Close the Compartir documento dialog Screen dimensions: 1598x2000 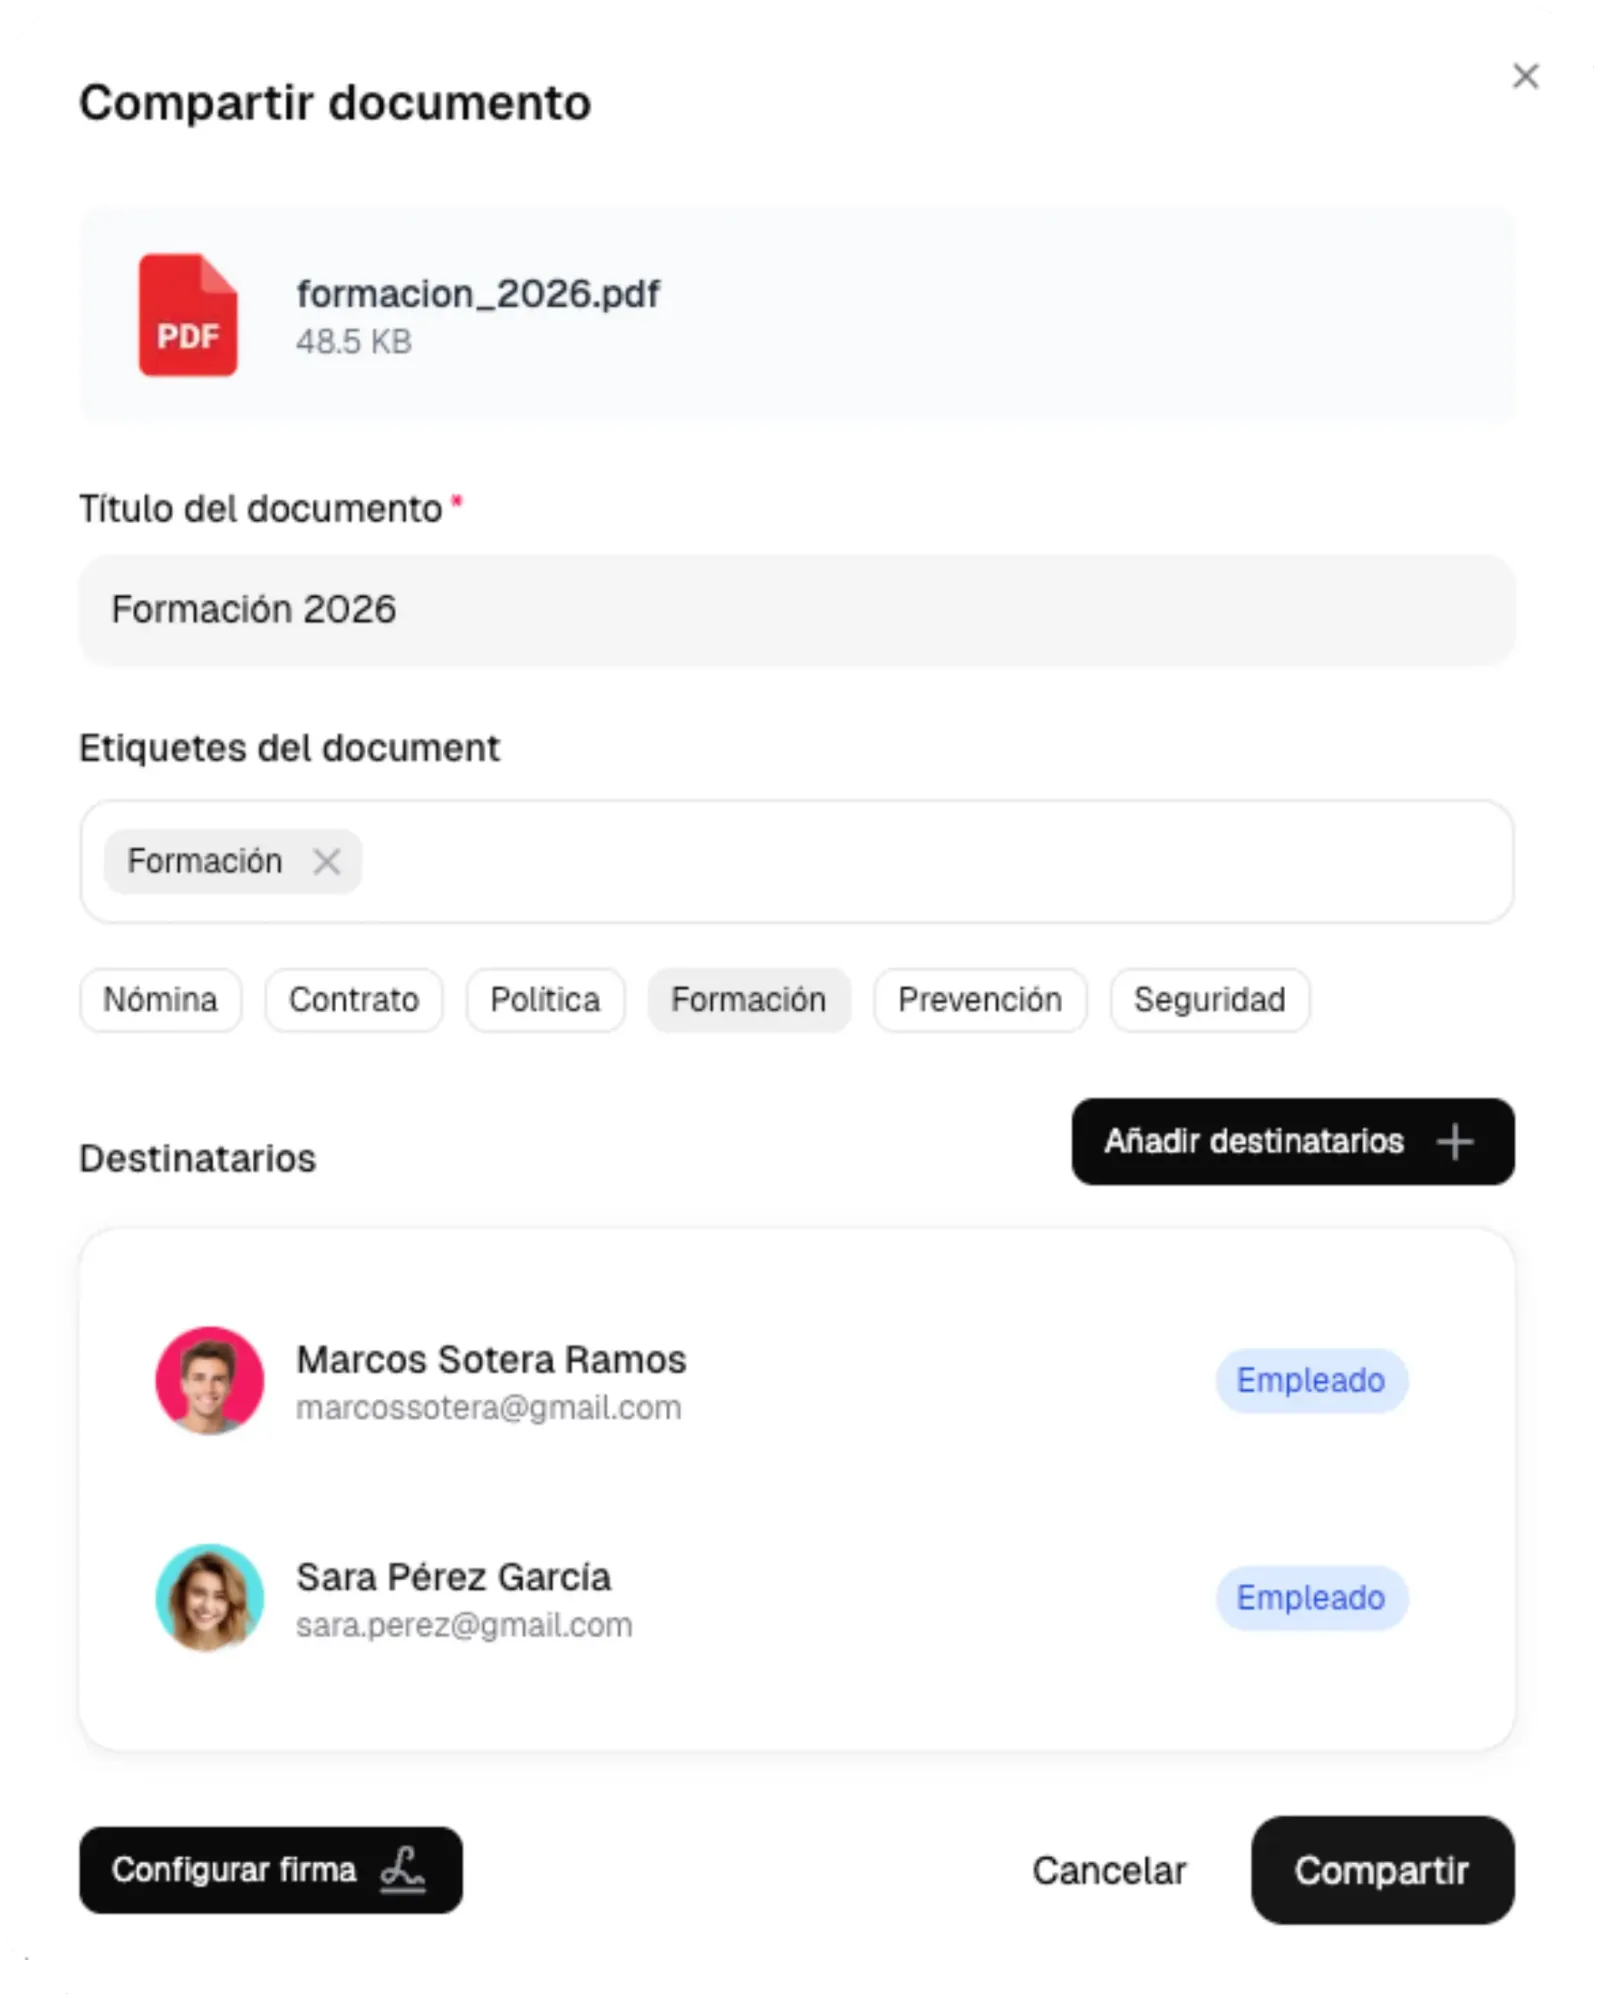coord(1525,76)
